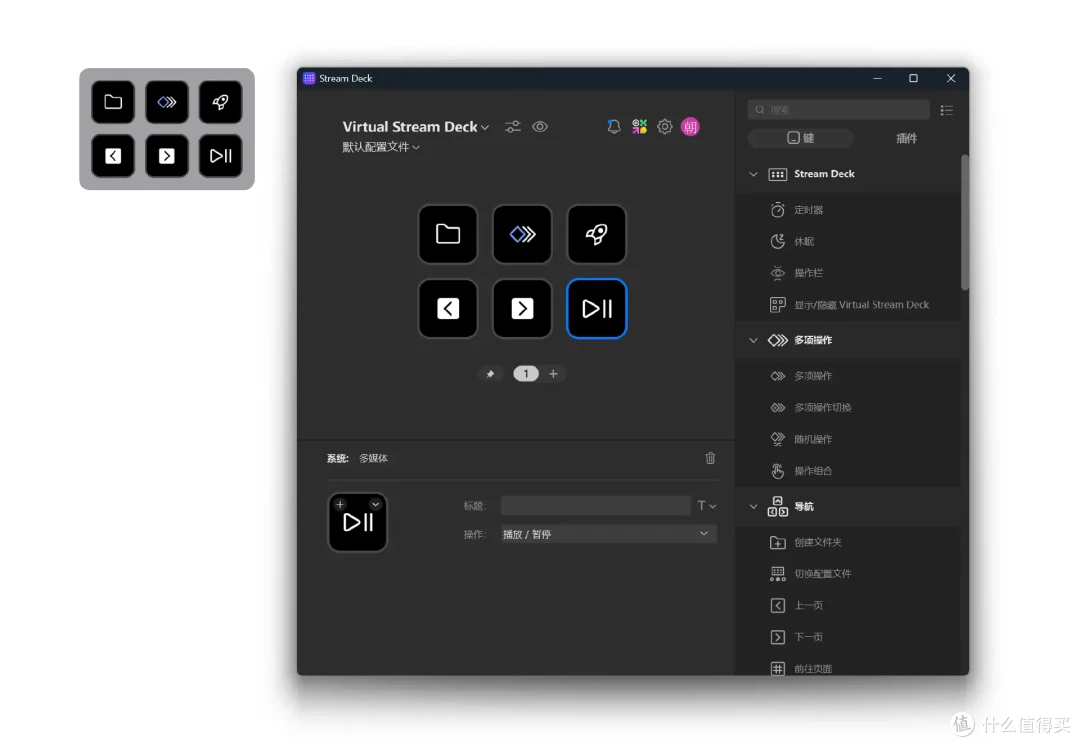Select the 显示/隐藏 Virtual Stream Deck action
This screenshot has width=1080, height=747.
click(x=849, y=305)
